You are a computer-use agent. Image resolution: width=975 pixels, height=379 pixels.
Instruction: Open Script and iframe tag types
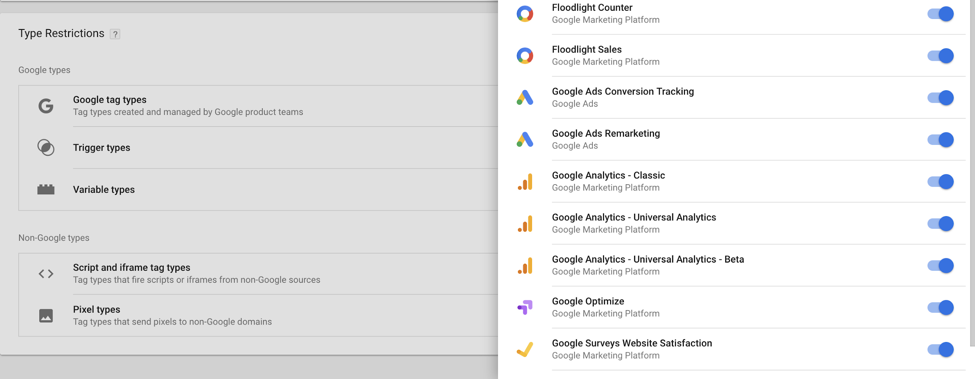point(258,274)
